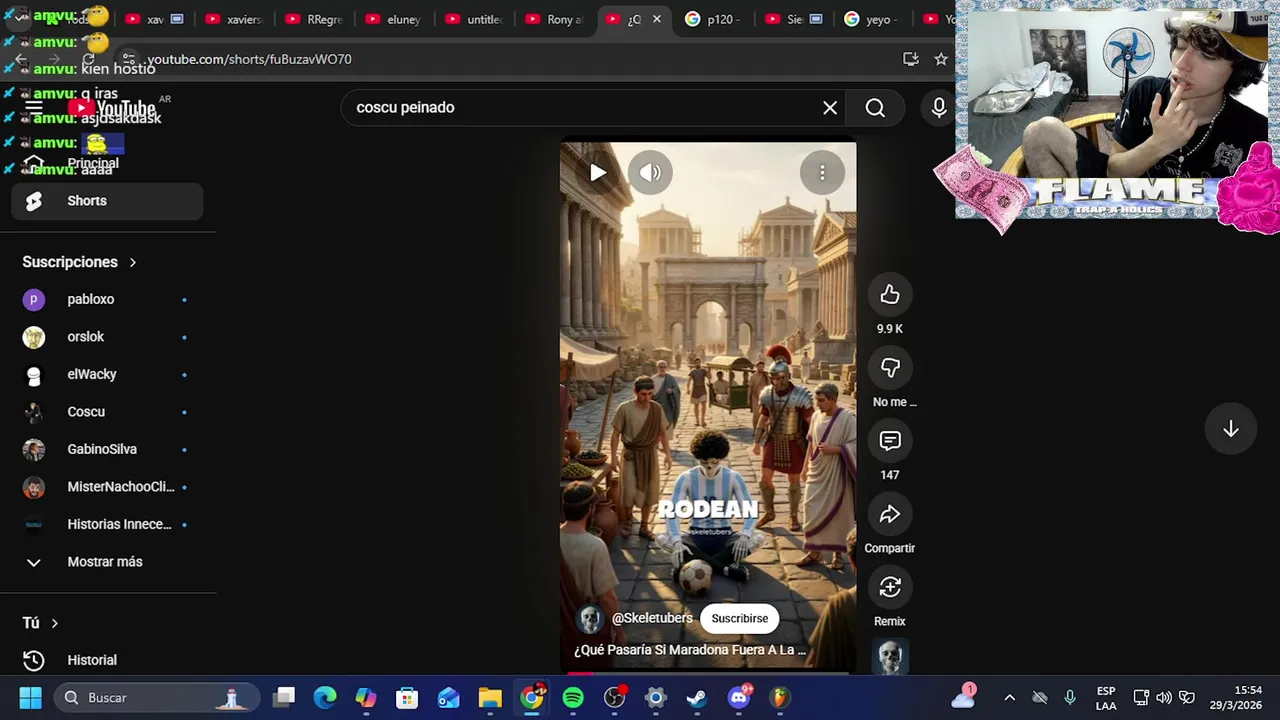
Task: Show hidden system tray icons
Action: point(1009,698)
